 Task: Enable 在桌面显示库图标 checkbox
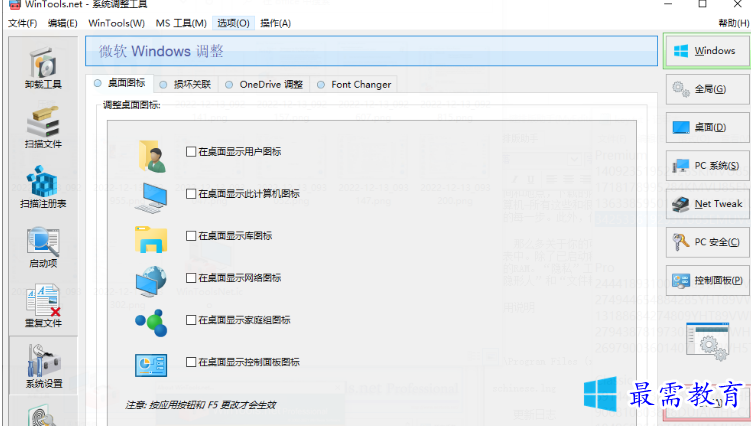[x=191, y=236]
